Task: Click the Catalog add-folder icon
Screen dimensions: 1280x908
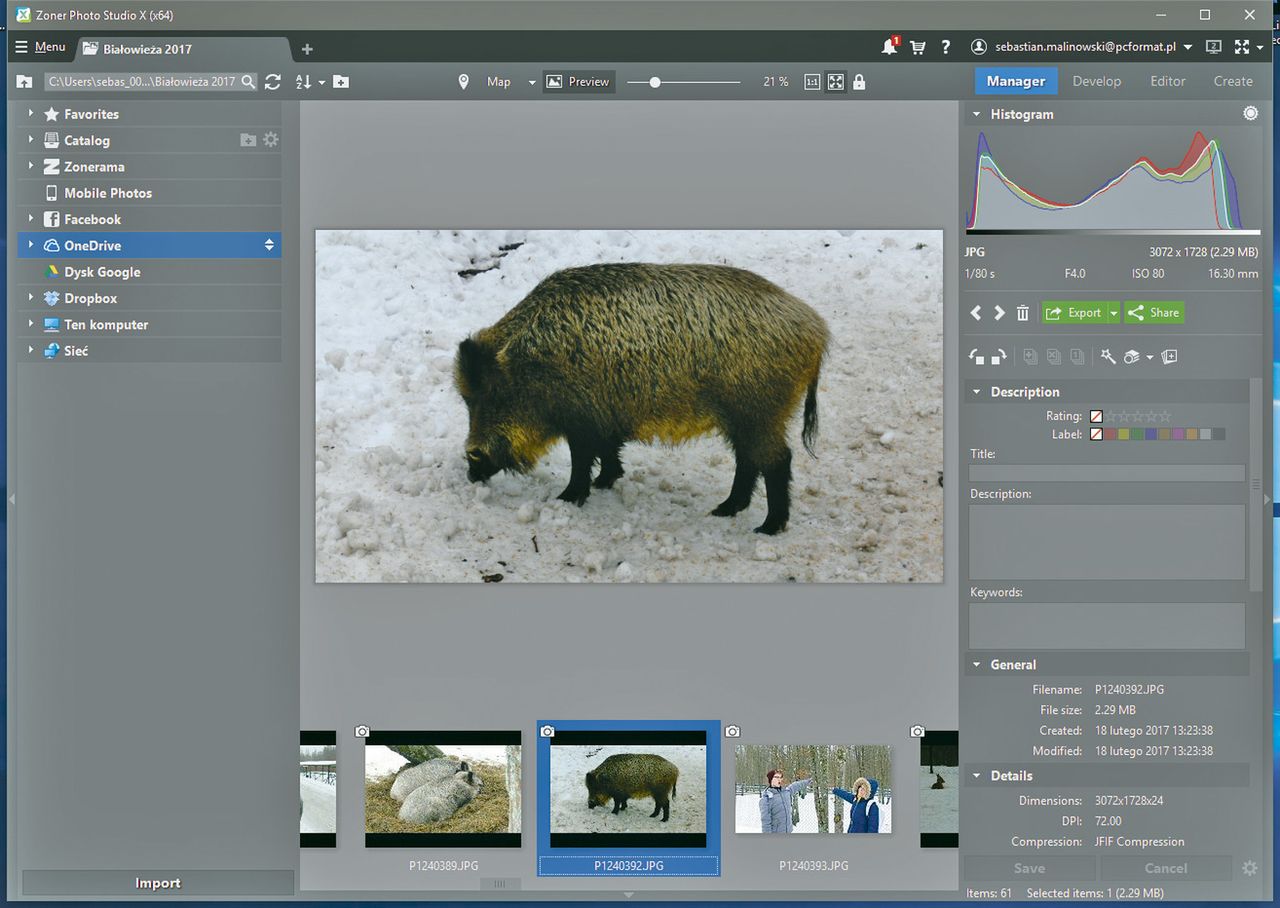Action: [x=248, y=140]
